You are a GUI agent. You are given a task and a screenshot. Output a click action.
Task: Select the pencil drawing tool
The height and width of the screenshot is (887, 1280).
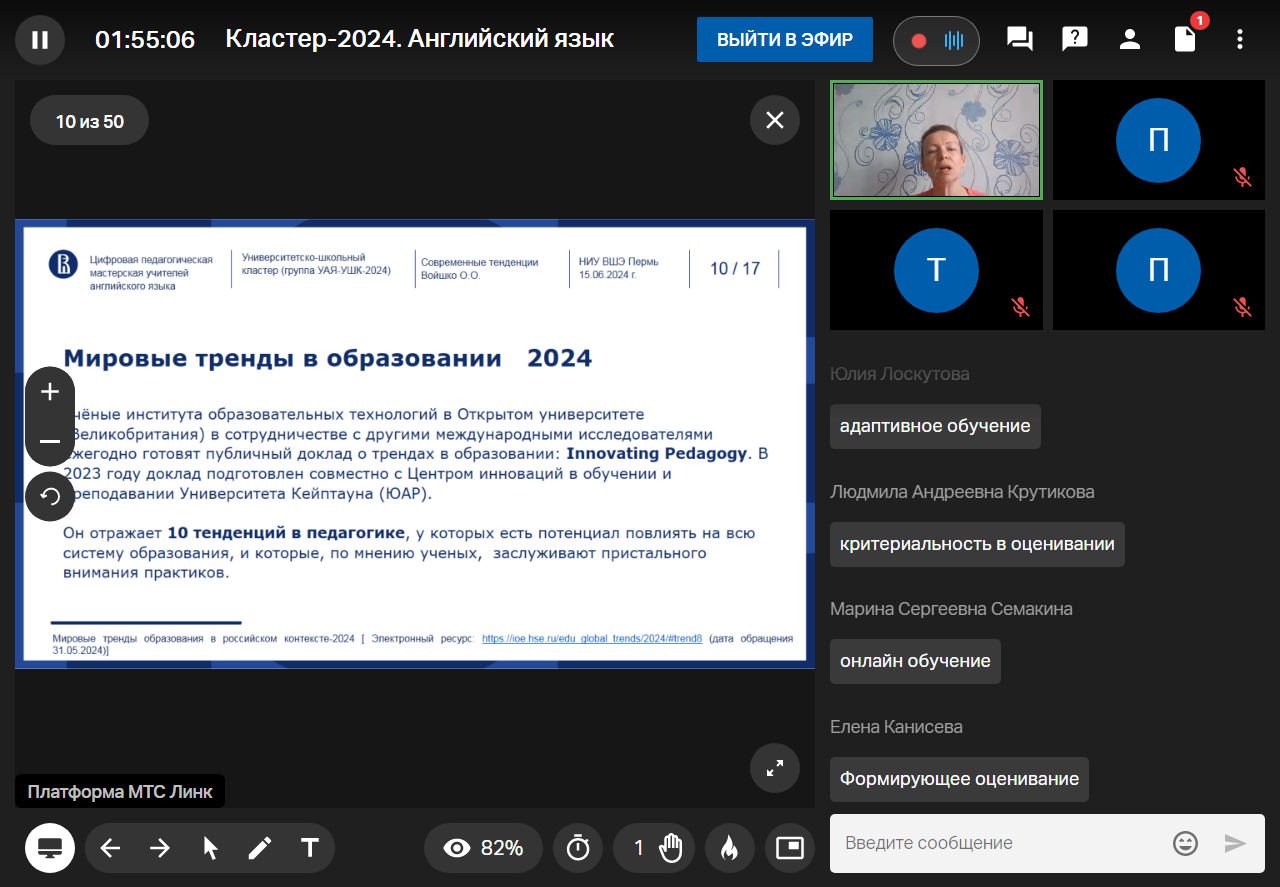coord(260,848)
